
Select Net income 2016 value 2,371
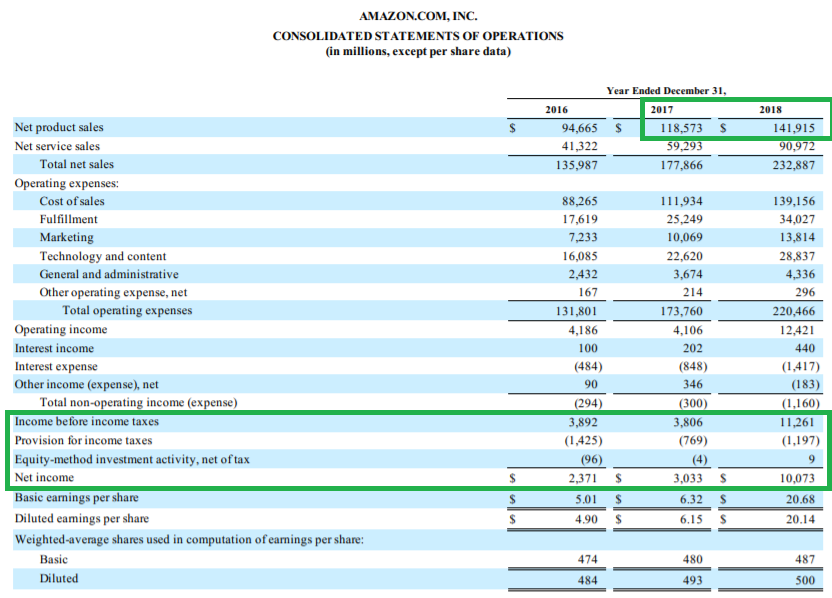583,478
